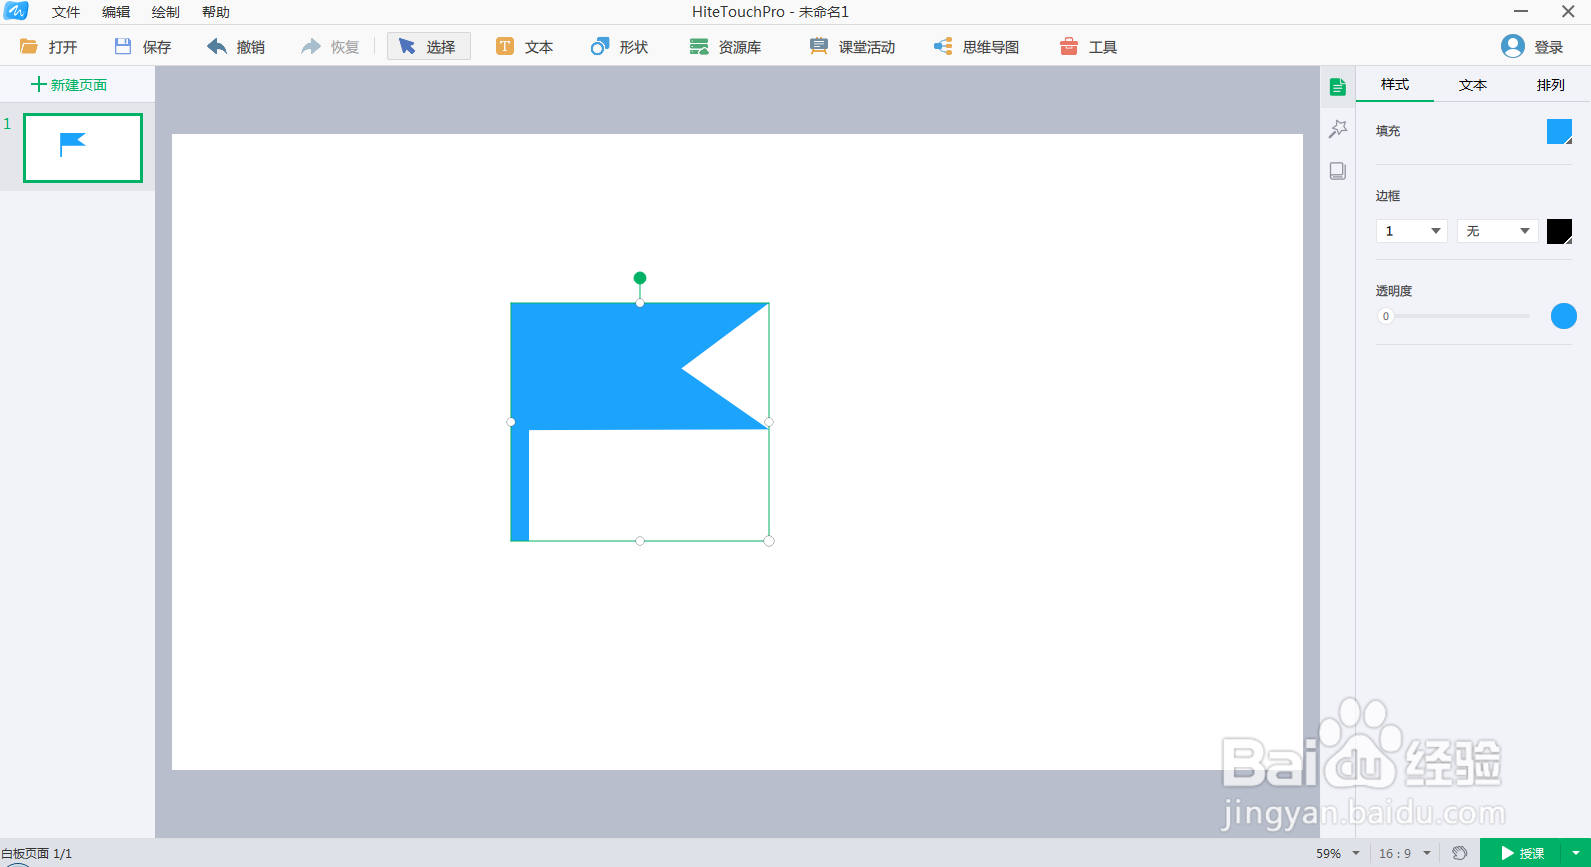Start teaching with the 授课 button
Viewport: 1591px width, 867px height.
click(x=1522, y=853)
